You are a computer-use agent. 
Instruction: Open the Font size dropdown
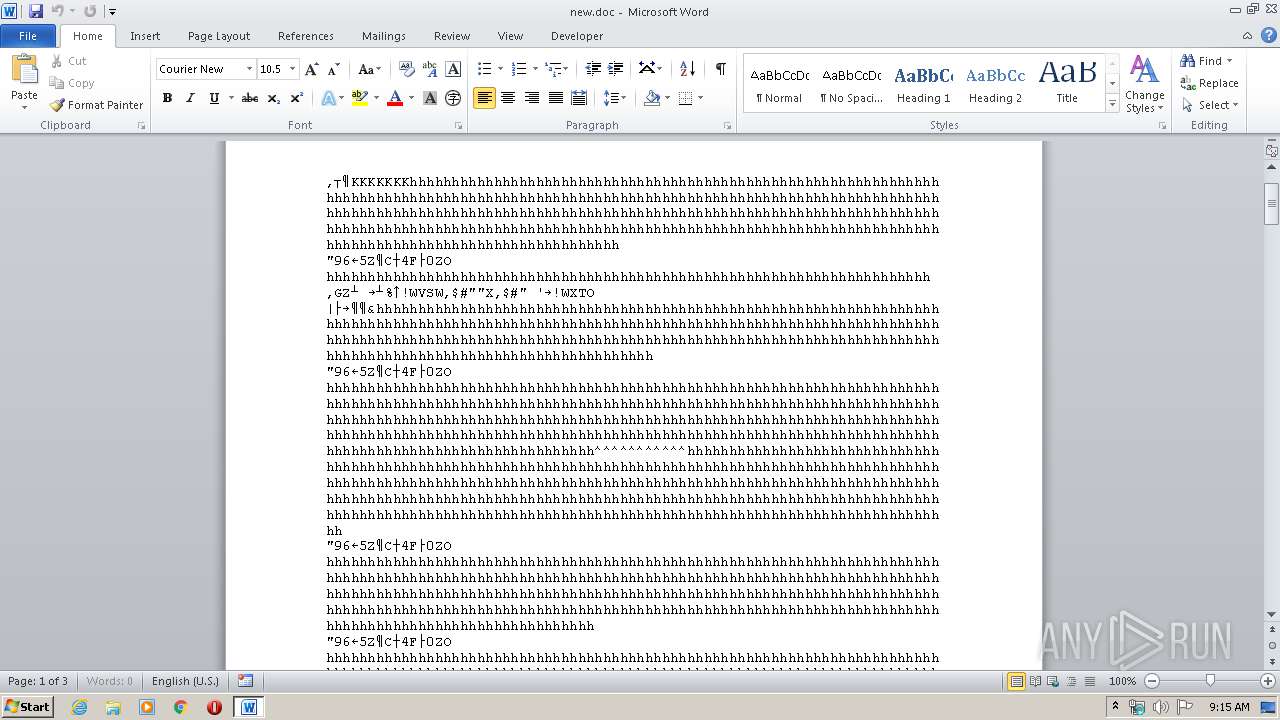tap(292, 69)
